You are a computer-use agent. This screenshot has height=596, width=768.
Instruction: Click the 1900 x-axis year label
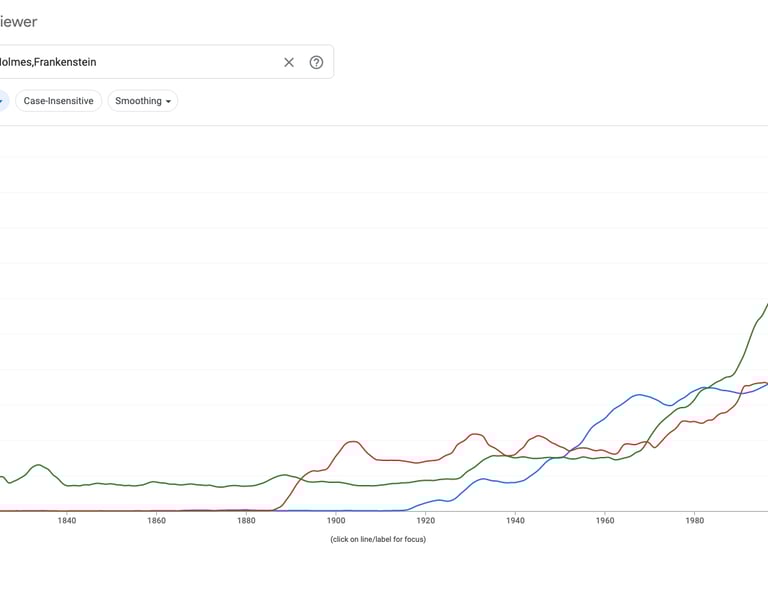pos(336,520)
